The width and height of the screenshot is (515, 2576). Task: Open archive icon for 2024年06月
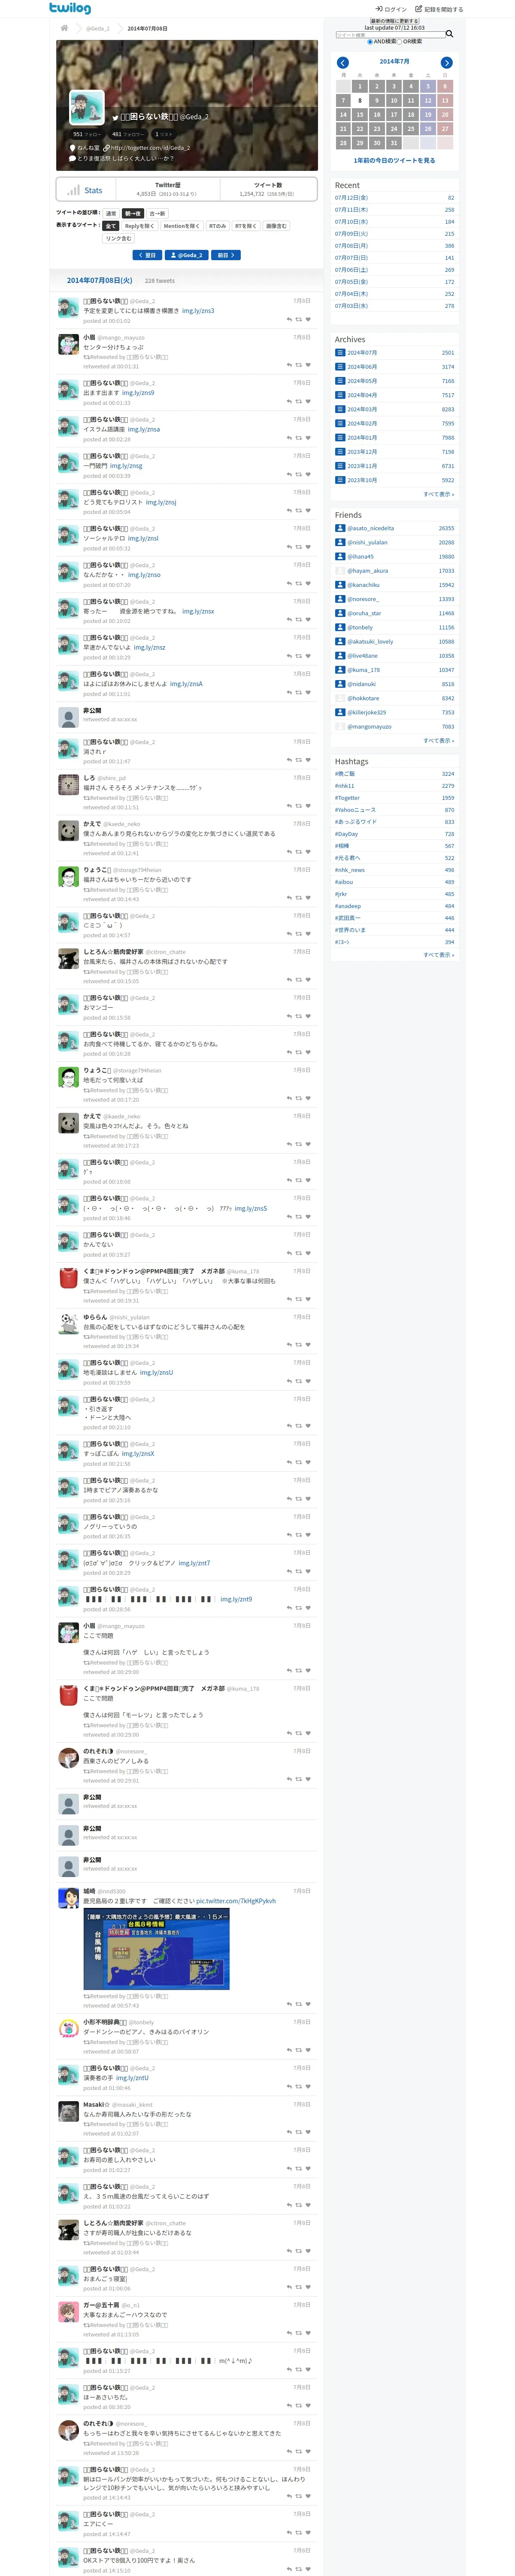click(340, 367)
